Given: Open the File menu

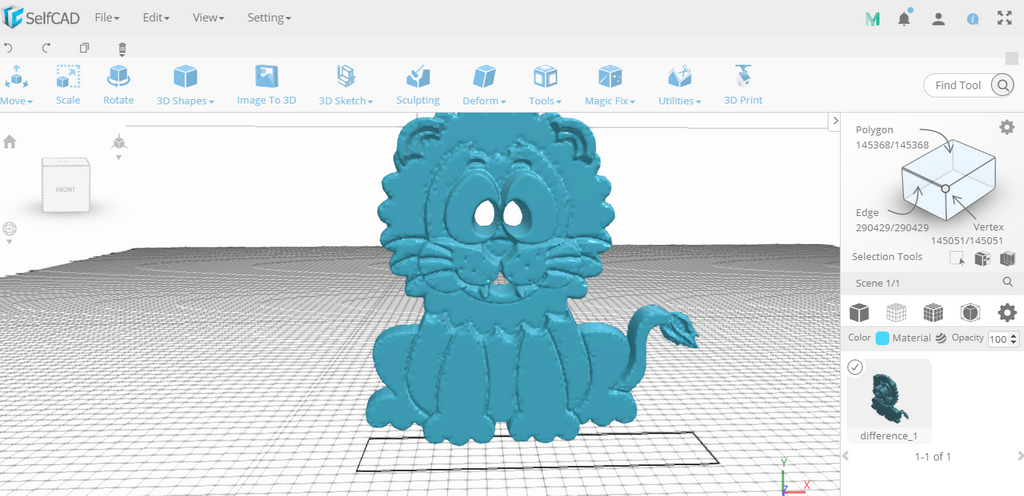Looking at the screenshot, I should (x=107, y=18).
